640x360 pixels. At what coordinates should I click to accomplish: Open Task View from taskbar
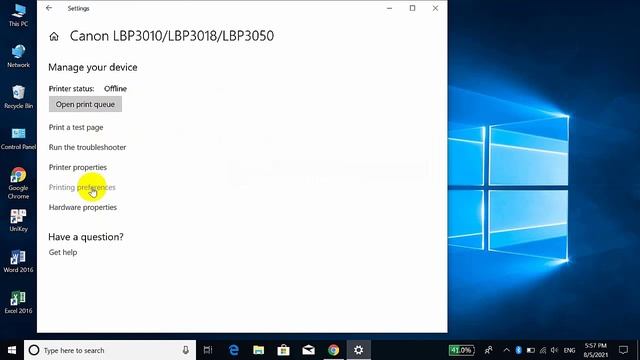point(208,350)
